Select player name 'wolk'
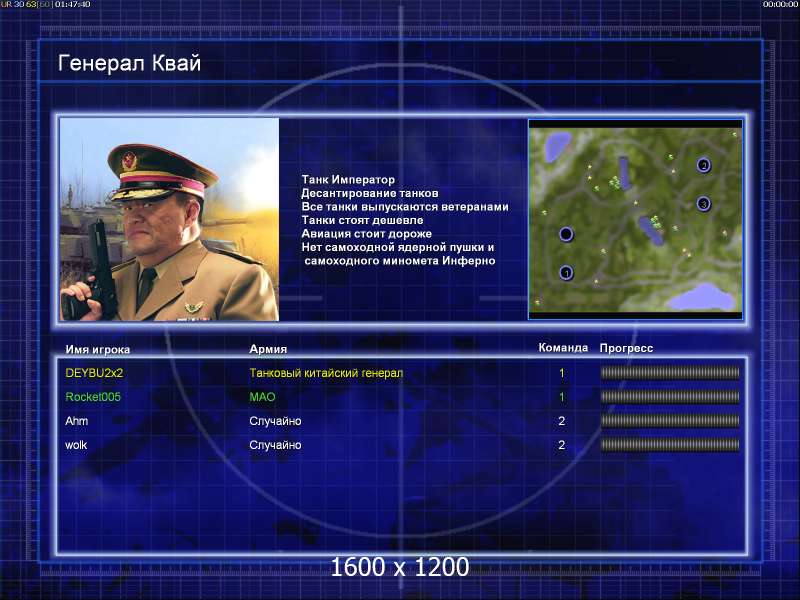Image resolution: width=800 pixels, height=600 pixels. click(76, 445)
